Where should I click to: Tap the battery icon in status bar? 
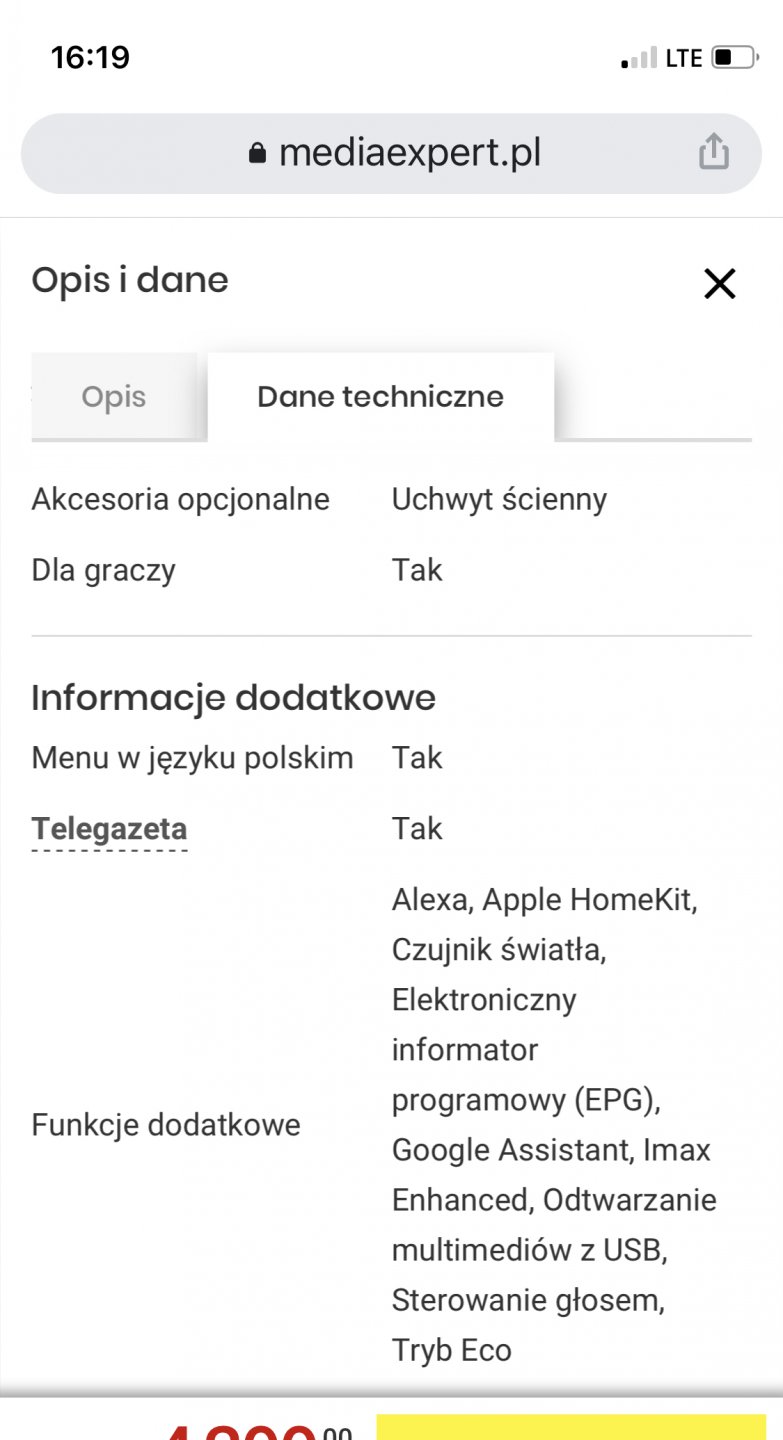(x=734, y=58)
